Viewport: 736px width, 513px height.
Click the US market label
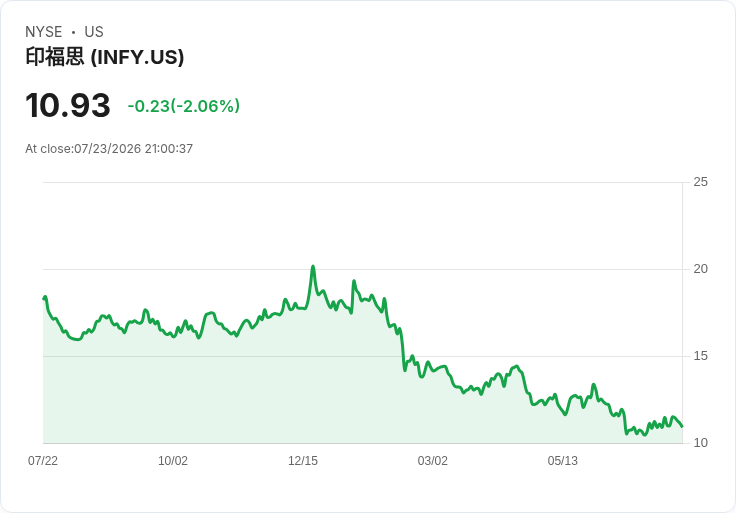click(94, 32)
